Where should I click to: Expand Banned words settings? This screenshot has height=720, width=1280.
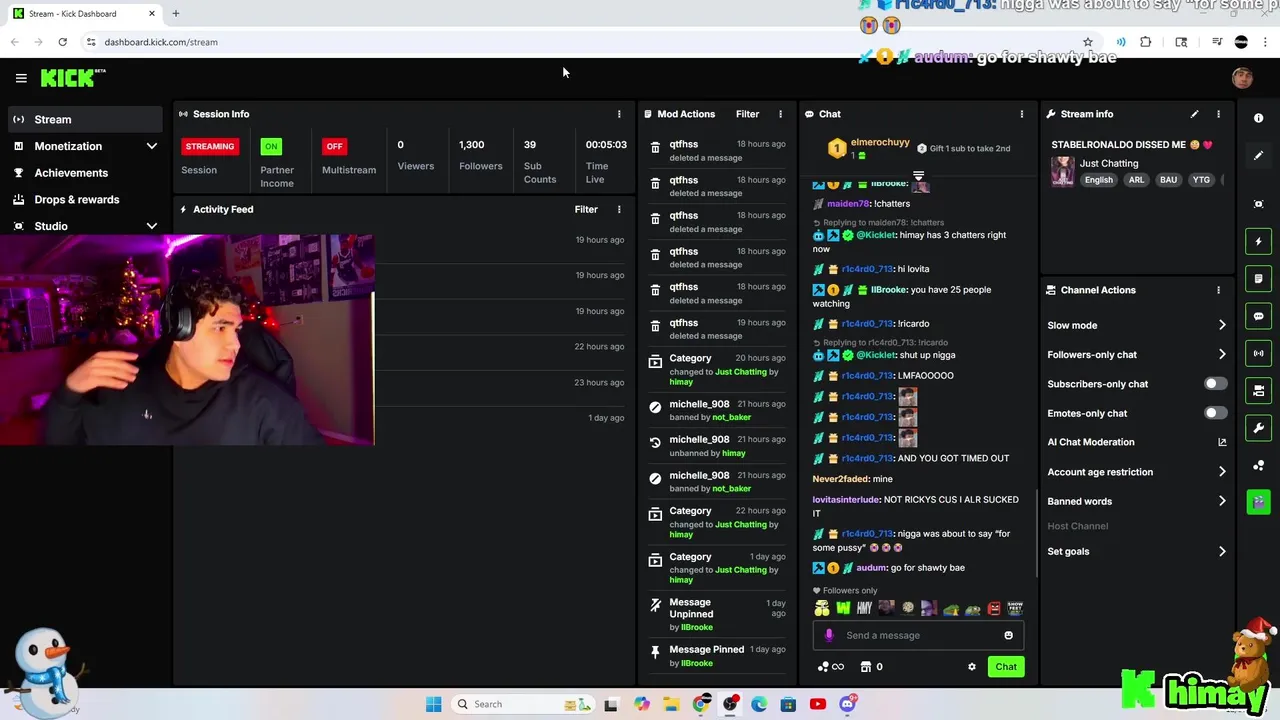coord(1136,501)
